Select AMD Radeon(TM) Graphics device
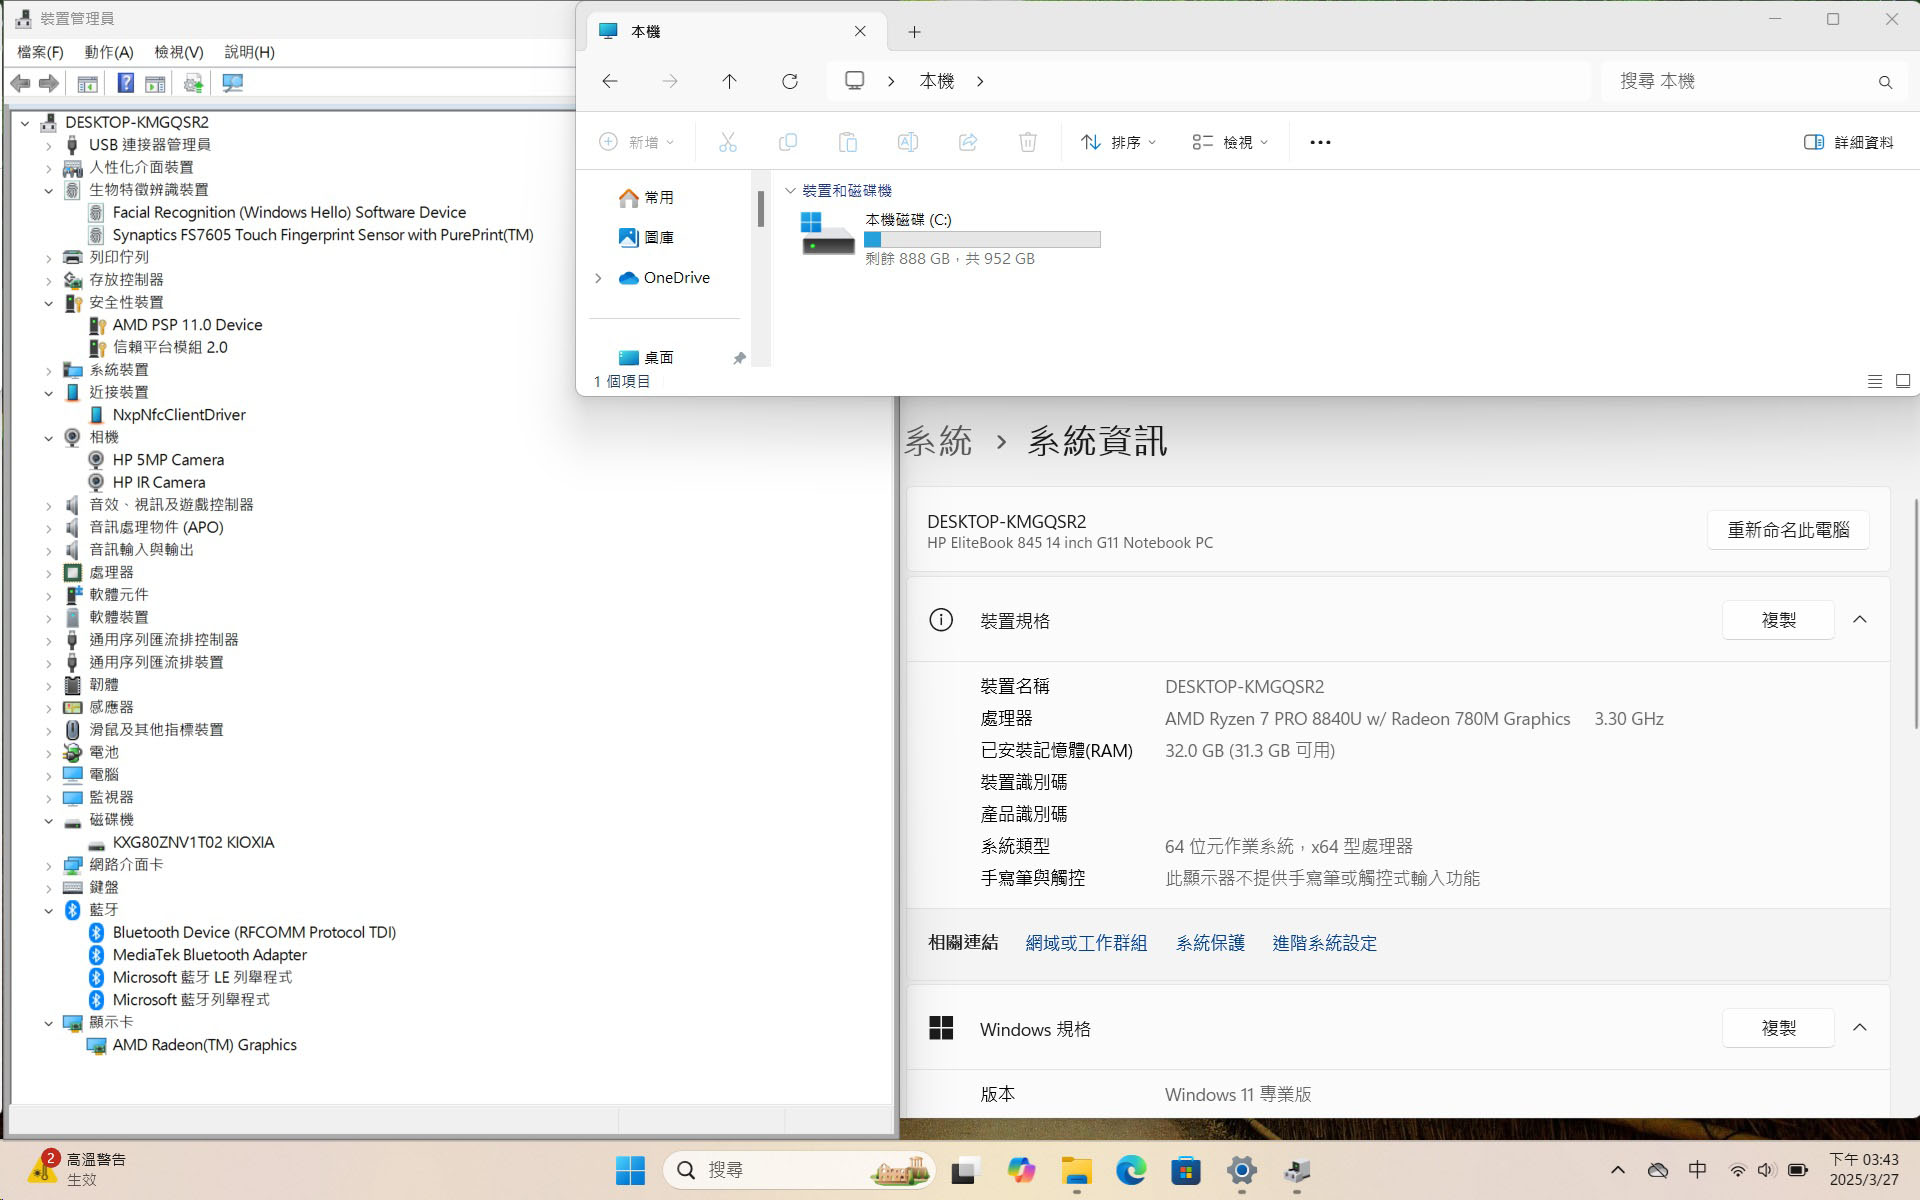 pyautogui.click(x=204, y=1045)
